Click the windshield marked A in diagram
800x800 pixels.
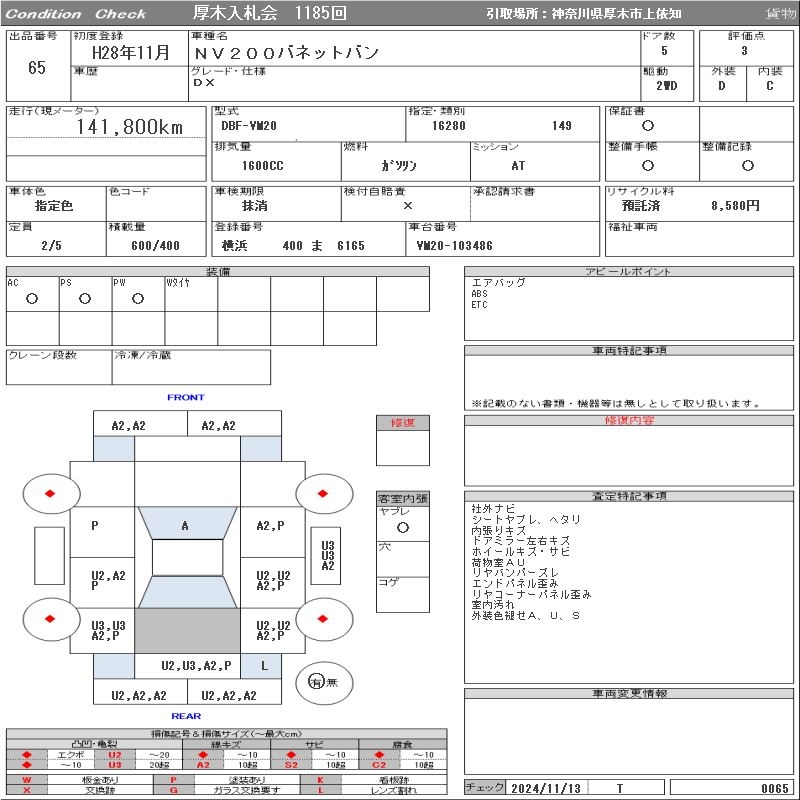(x=185, y=525)
